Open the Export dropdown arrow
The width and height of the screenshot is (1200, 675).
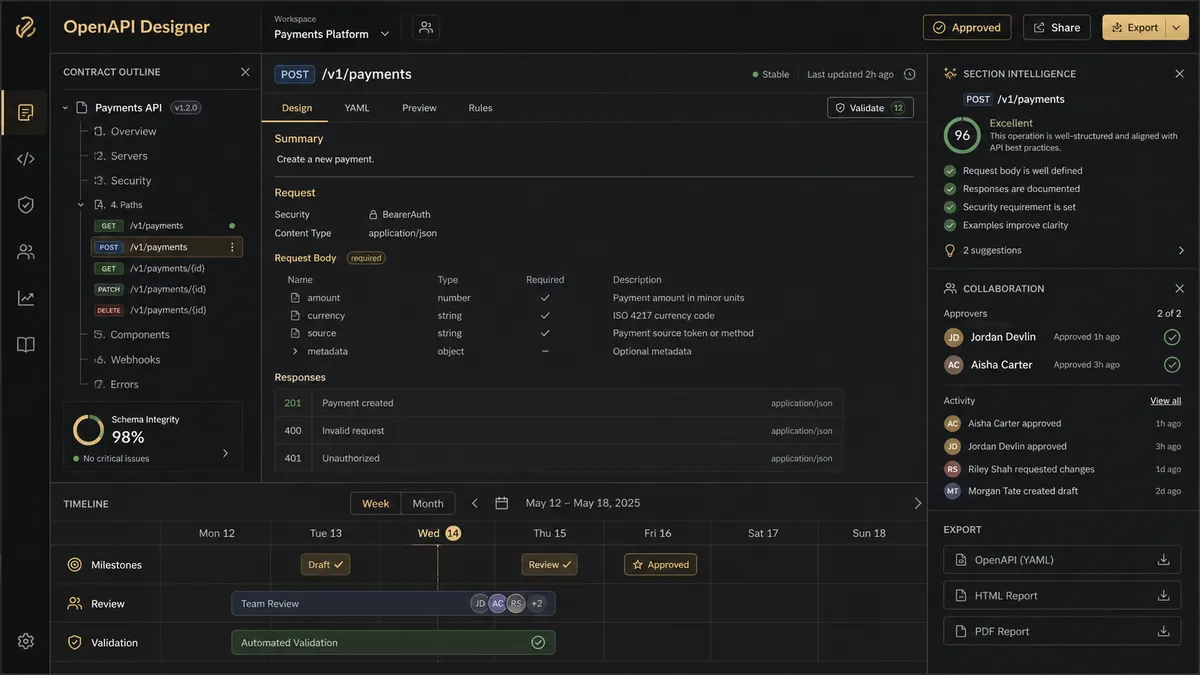coord(1176,27)
